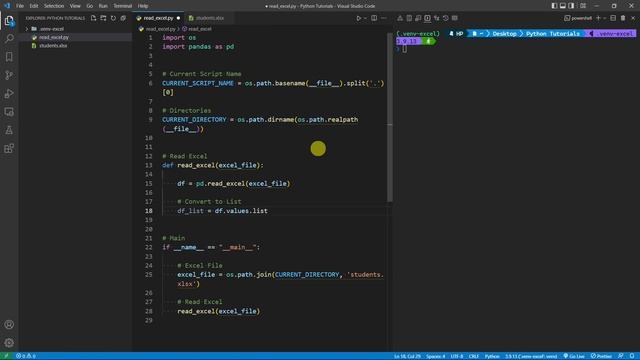Viewport: 640px width, 360px height.
Task: Select Python language mode in status bar
Action: (492, 356)
